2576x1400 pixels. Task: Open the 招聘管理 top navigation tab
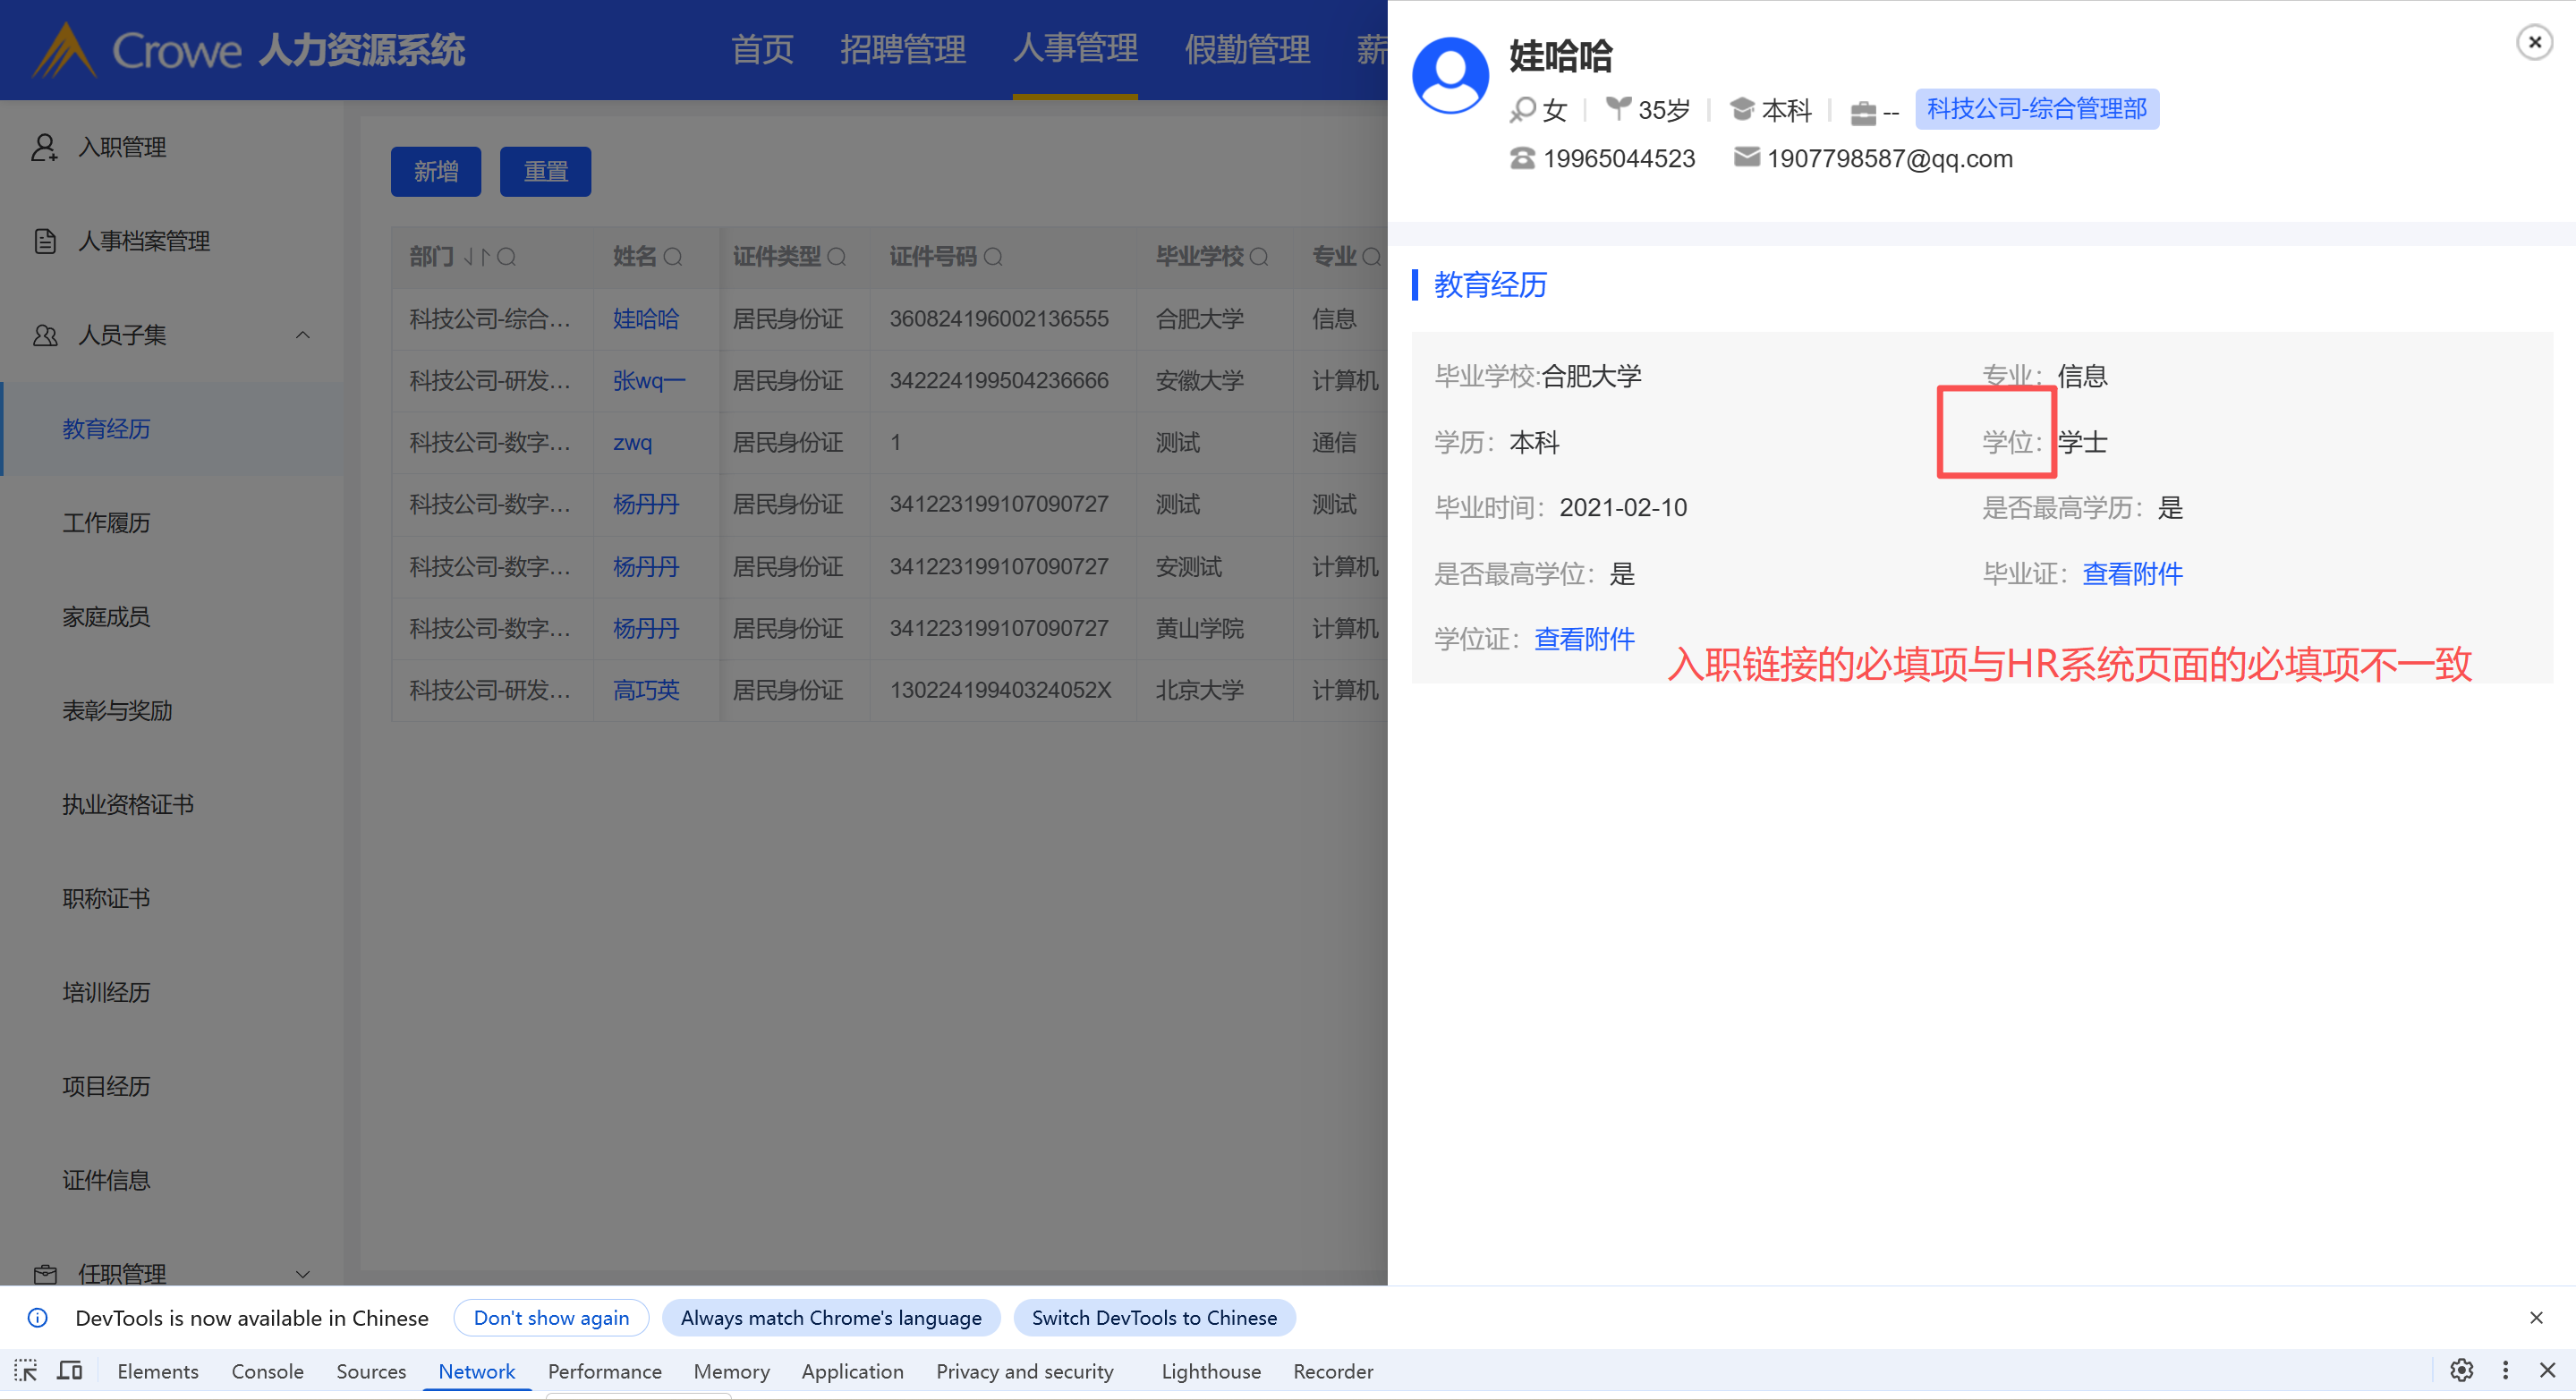tap(902, 49)
